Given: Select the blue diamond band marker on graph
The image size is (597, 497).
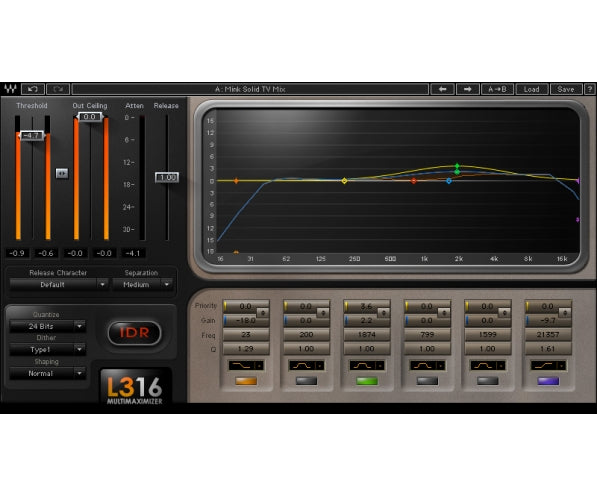Looking at the screenshot, I should coord(449,181).
